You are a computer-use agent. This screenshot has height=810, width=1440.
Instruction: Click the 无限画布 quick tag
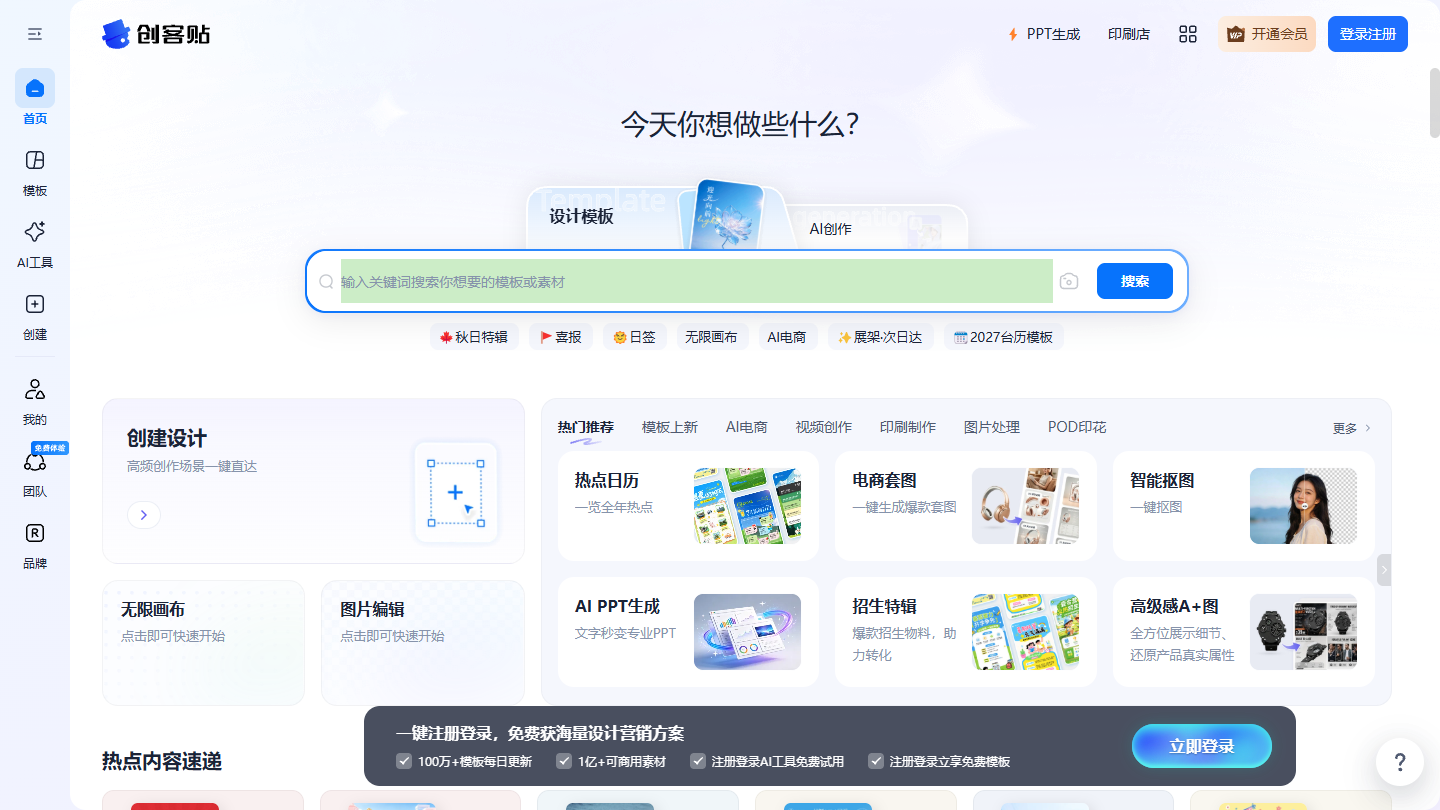[x=711, y=337]
